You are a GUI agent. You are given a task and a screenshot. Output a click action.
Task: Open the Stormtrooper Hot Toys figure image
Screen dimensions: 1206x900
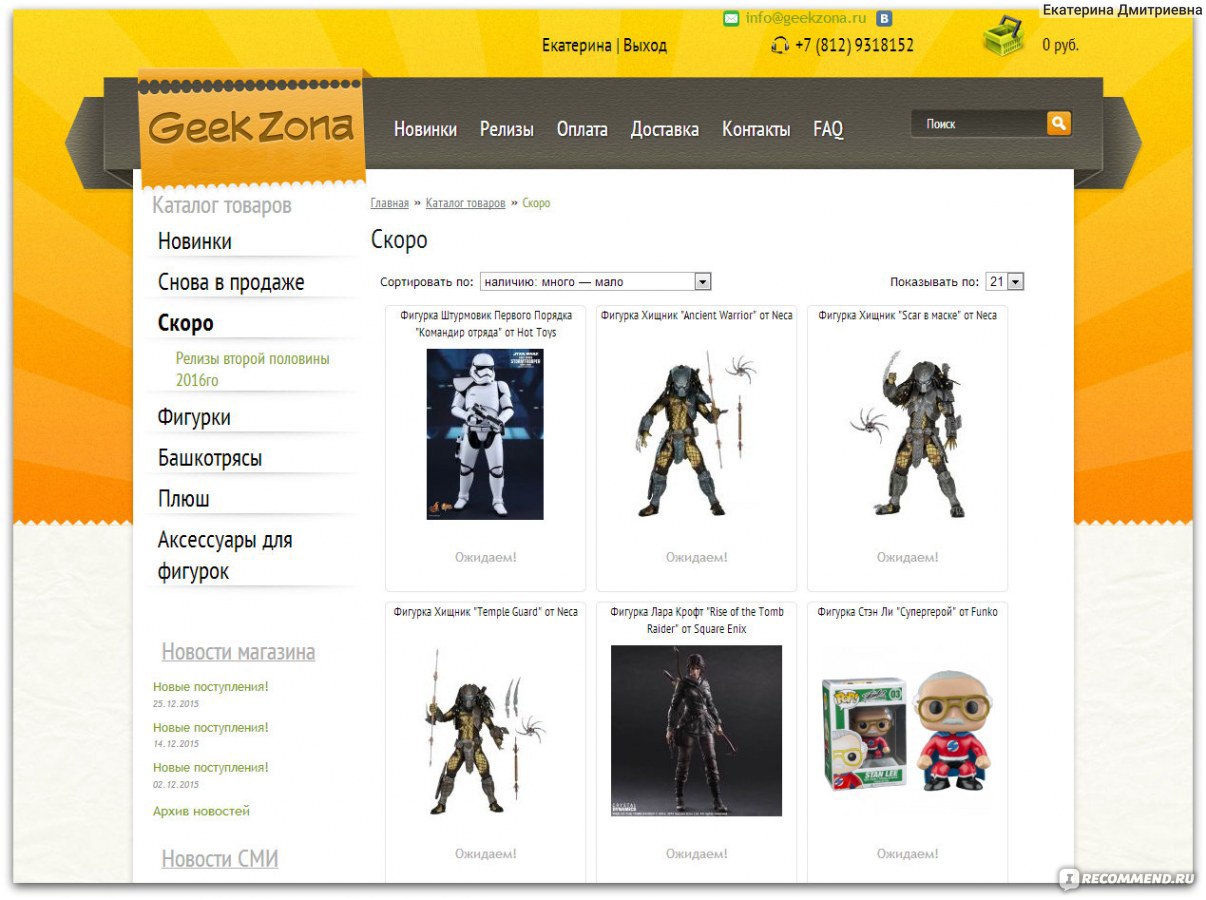click(485, 434)
